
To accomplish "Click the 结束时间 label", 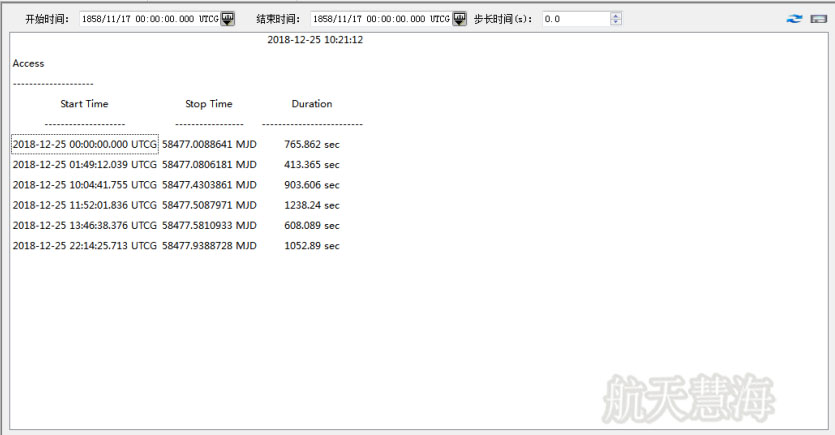I will pyautogui.click(x=278, y=19).
